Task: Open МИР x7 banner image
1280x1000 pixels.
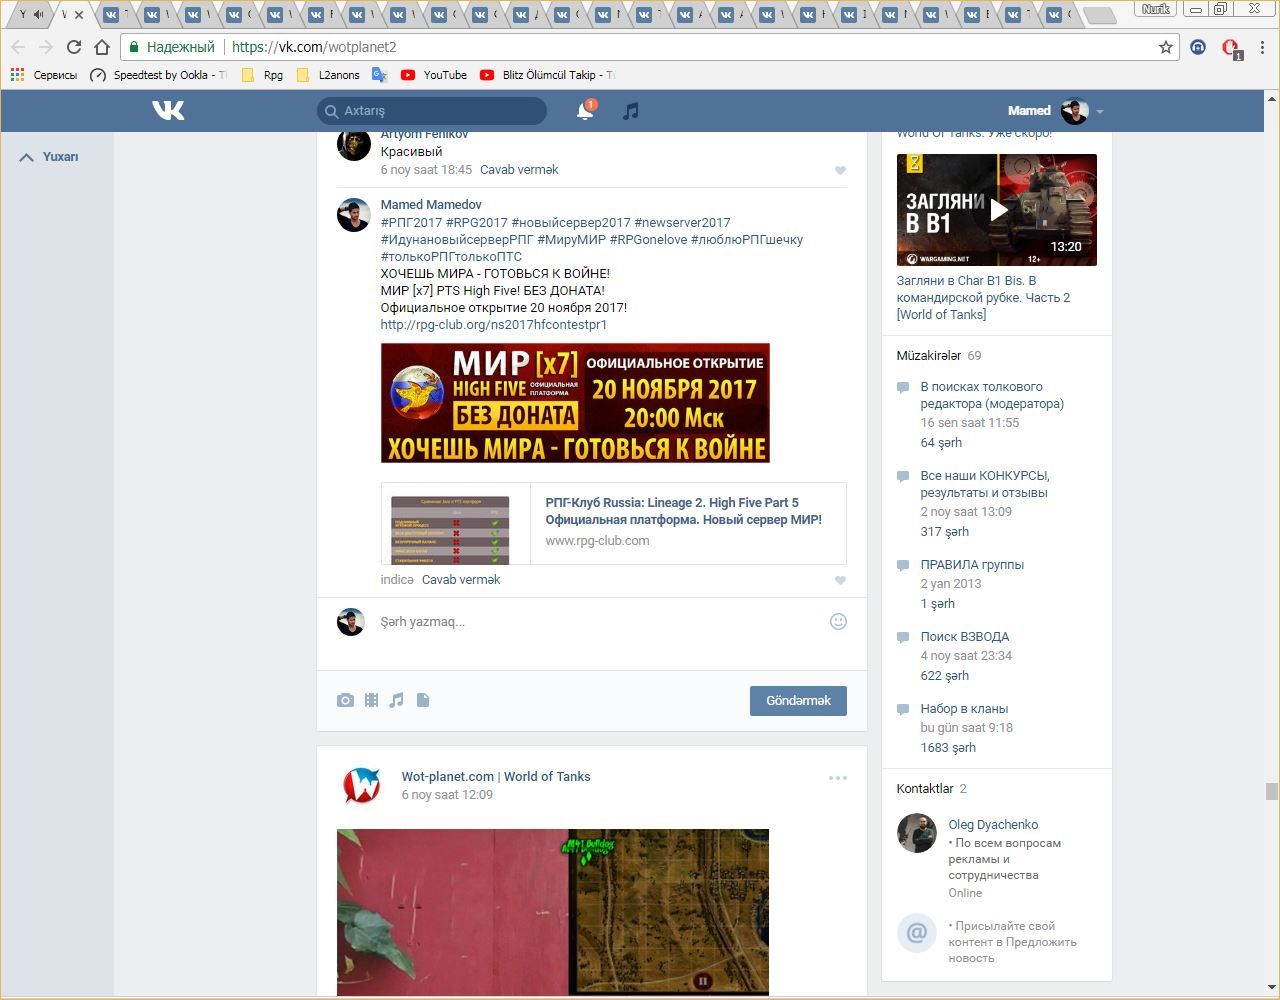Action: (x=575, y=403)
